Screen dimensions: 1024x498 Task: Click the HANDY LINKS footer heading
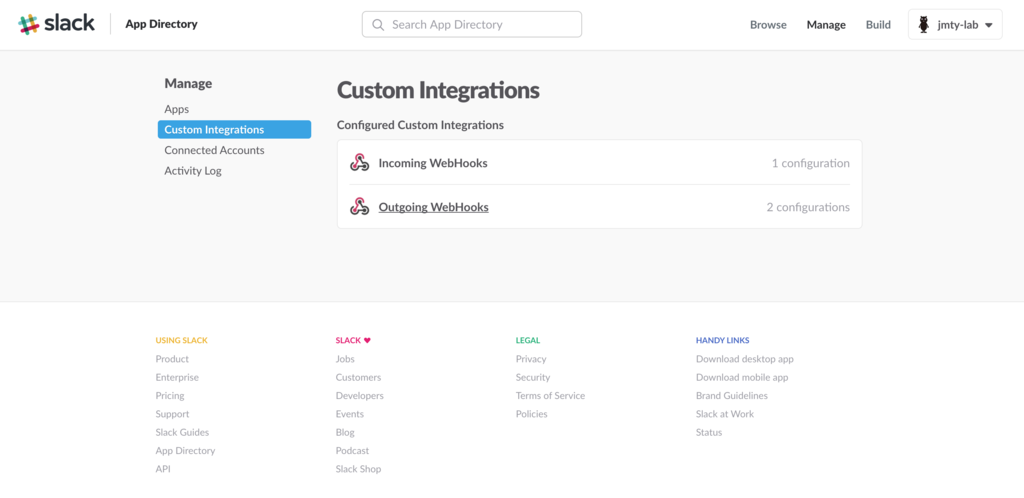(722, 340)
